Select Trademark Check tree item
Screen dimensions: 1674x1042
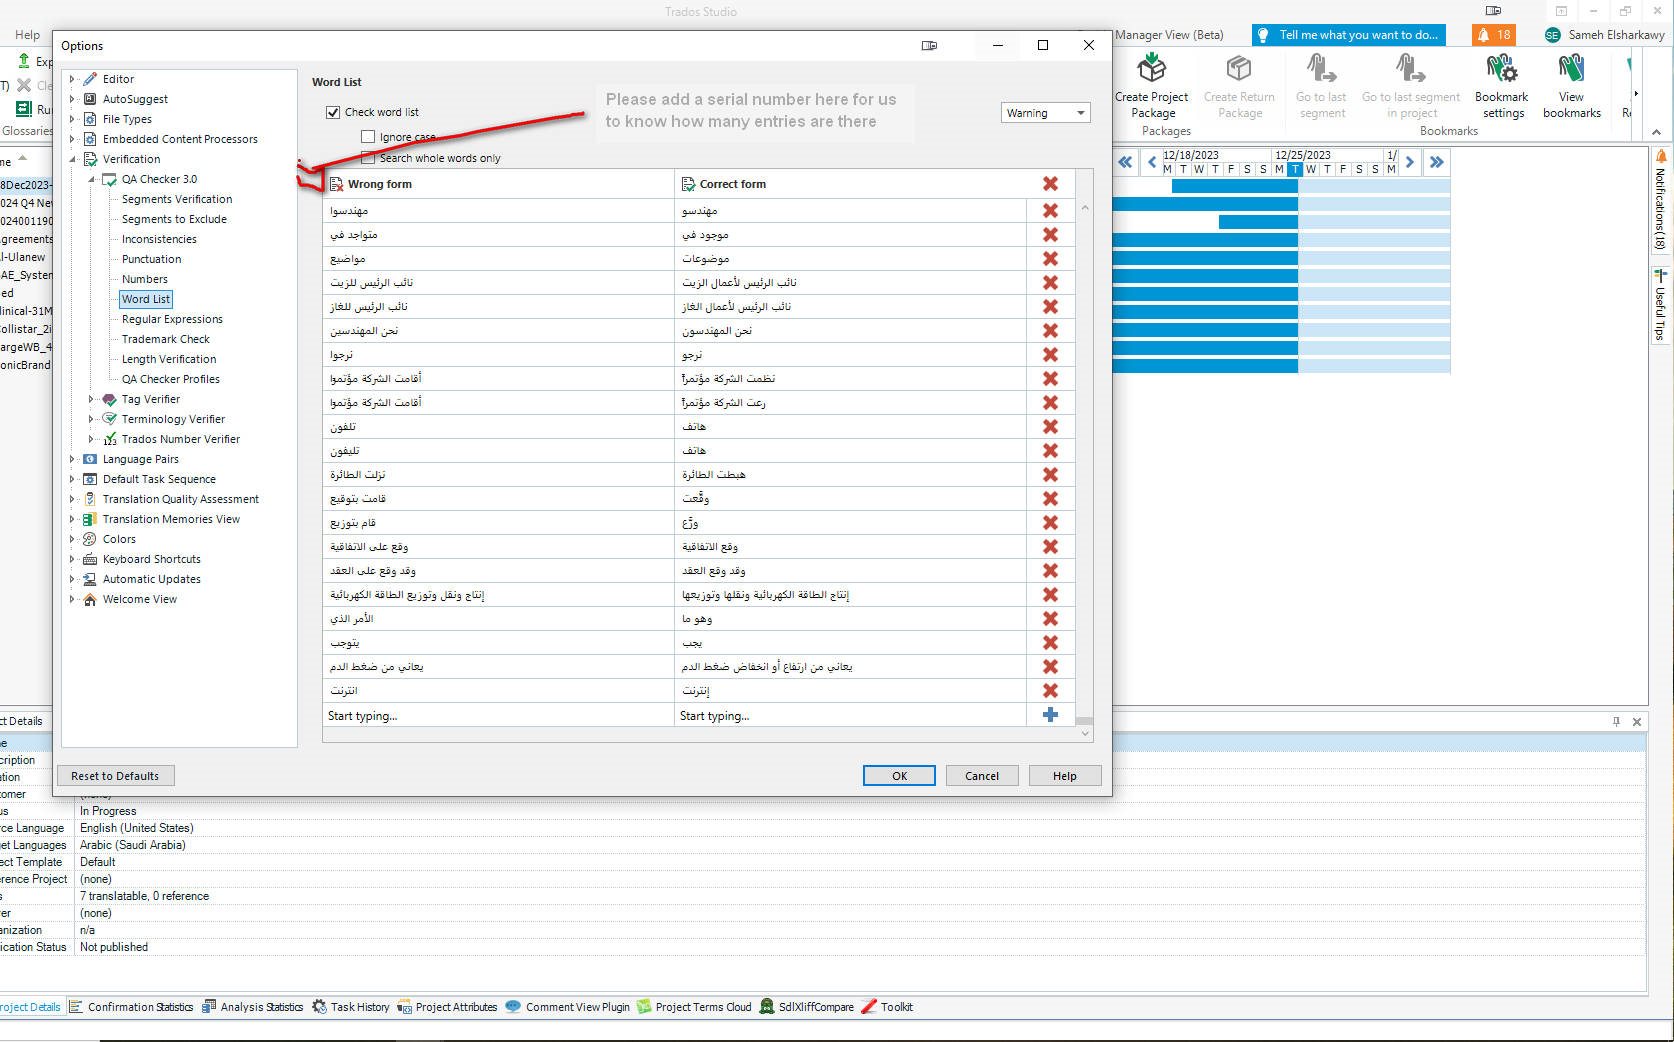pos(166,339)
